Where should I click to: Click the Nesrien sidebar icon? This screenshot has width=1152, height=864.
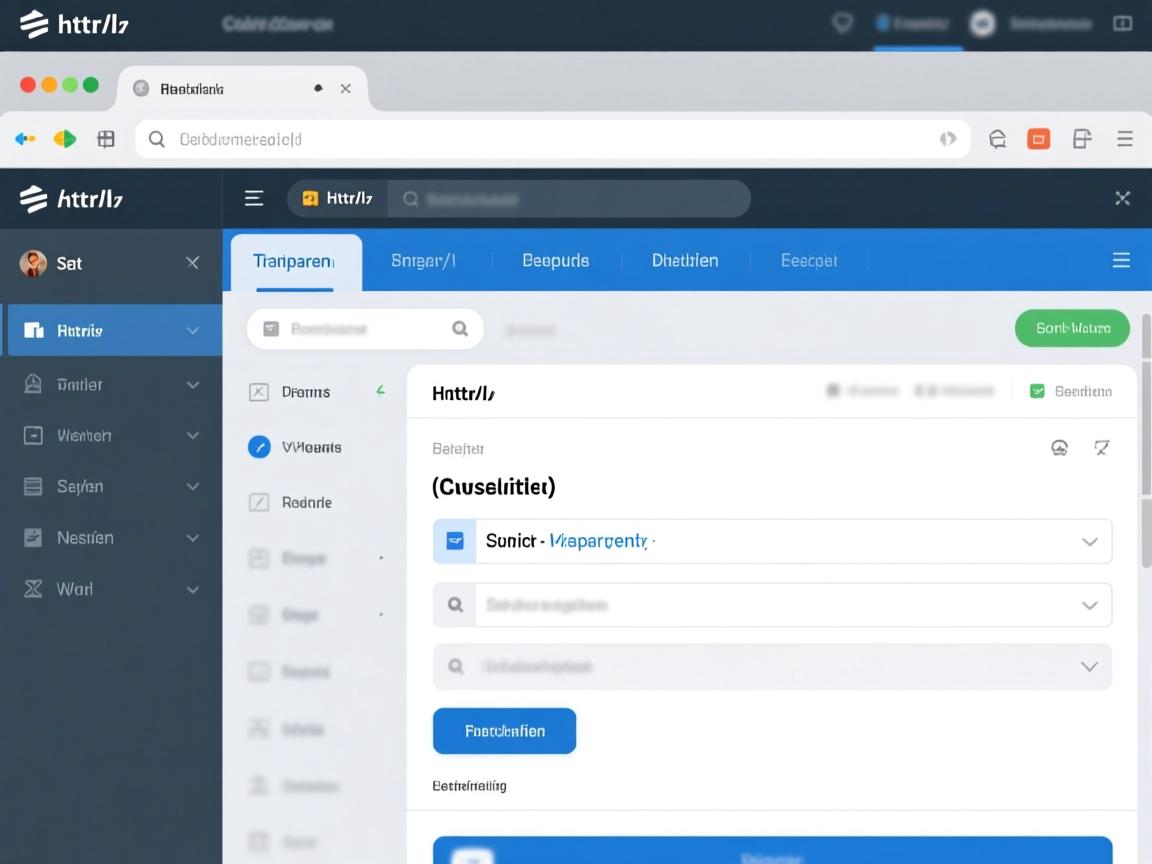click(33, 537)
